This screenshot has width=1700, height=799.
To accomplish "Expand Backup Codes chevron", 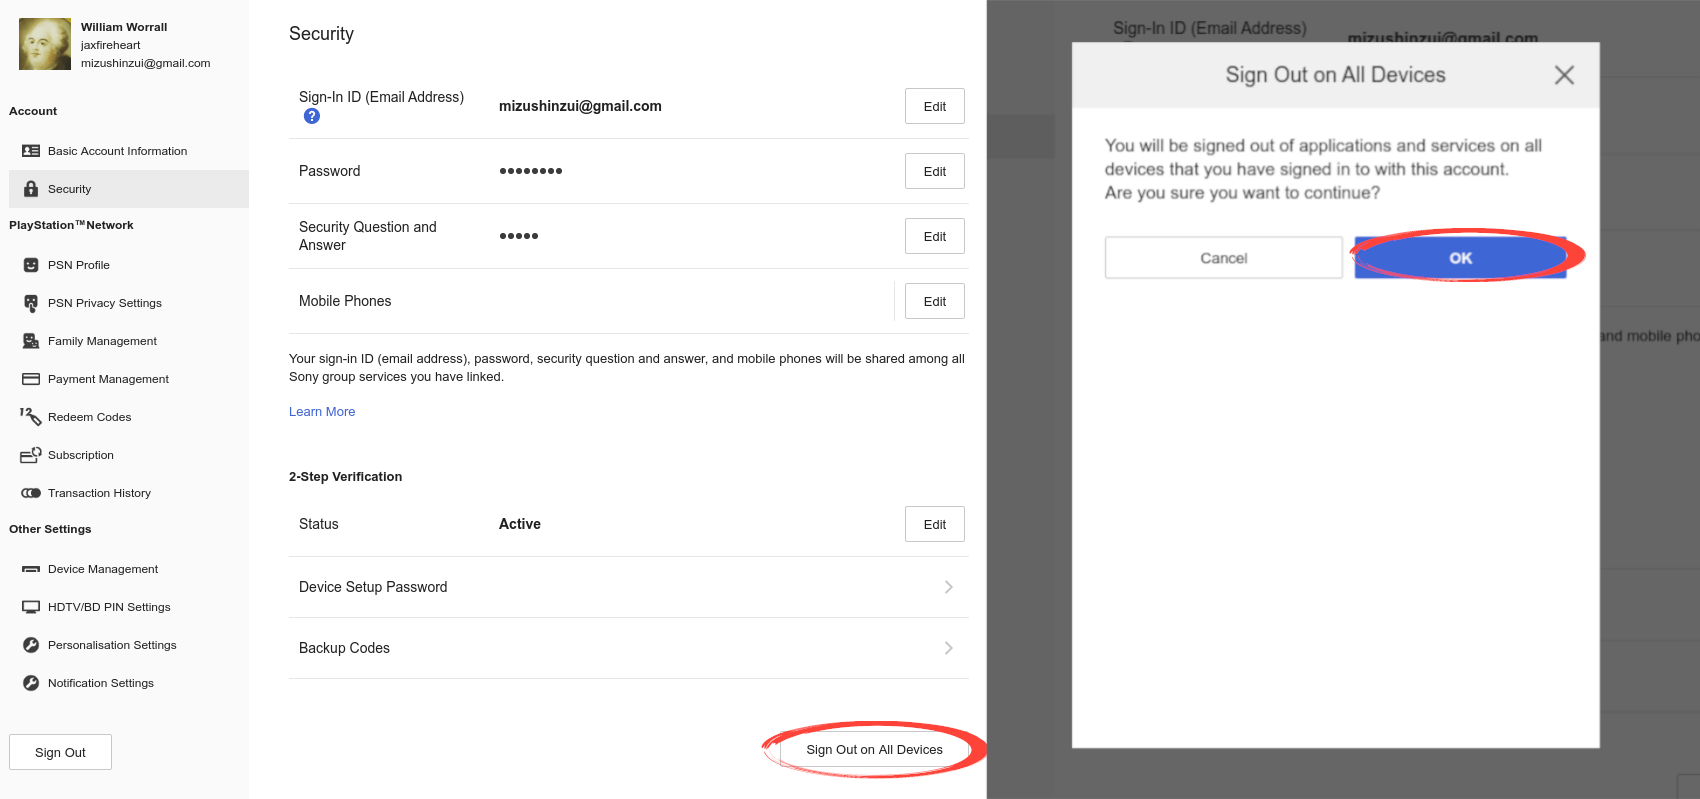I will pos(948,648).
